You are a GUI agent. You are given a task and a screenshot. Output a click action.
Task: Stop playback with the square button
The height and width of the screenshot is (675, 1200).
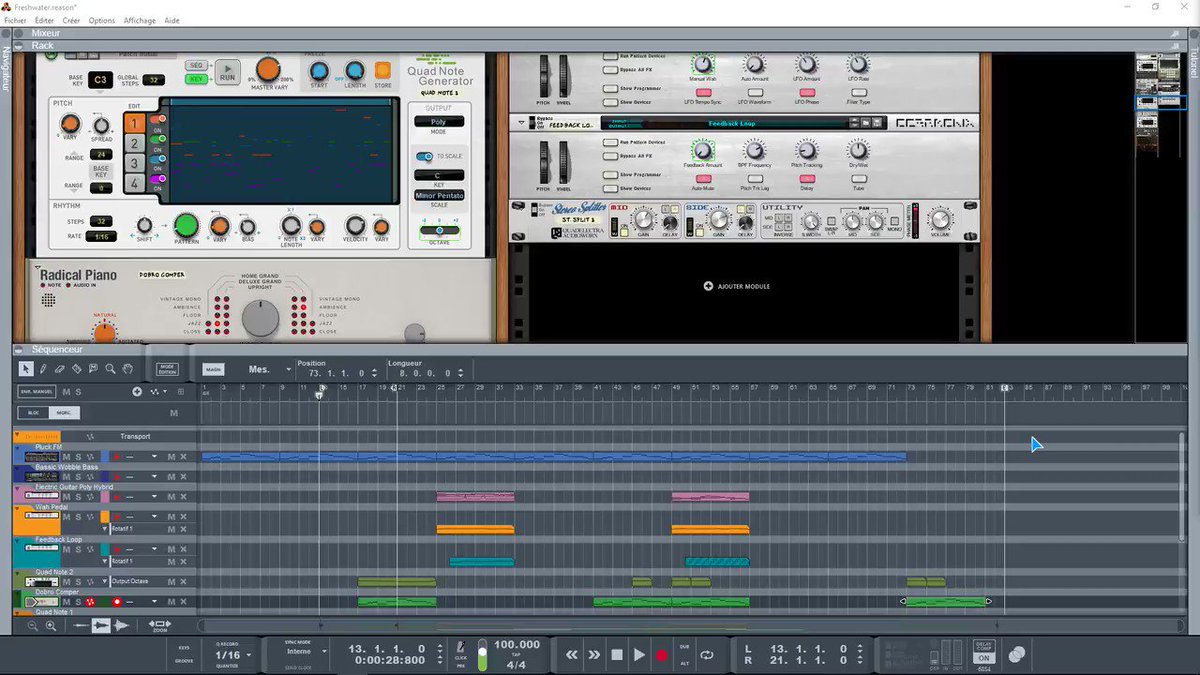617,655
